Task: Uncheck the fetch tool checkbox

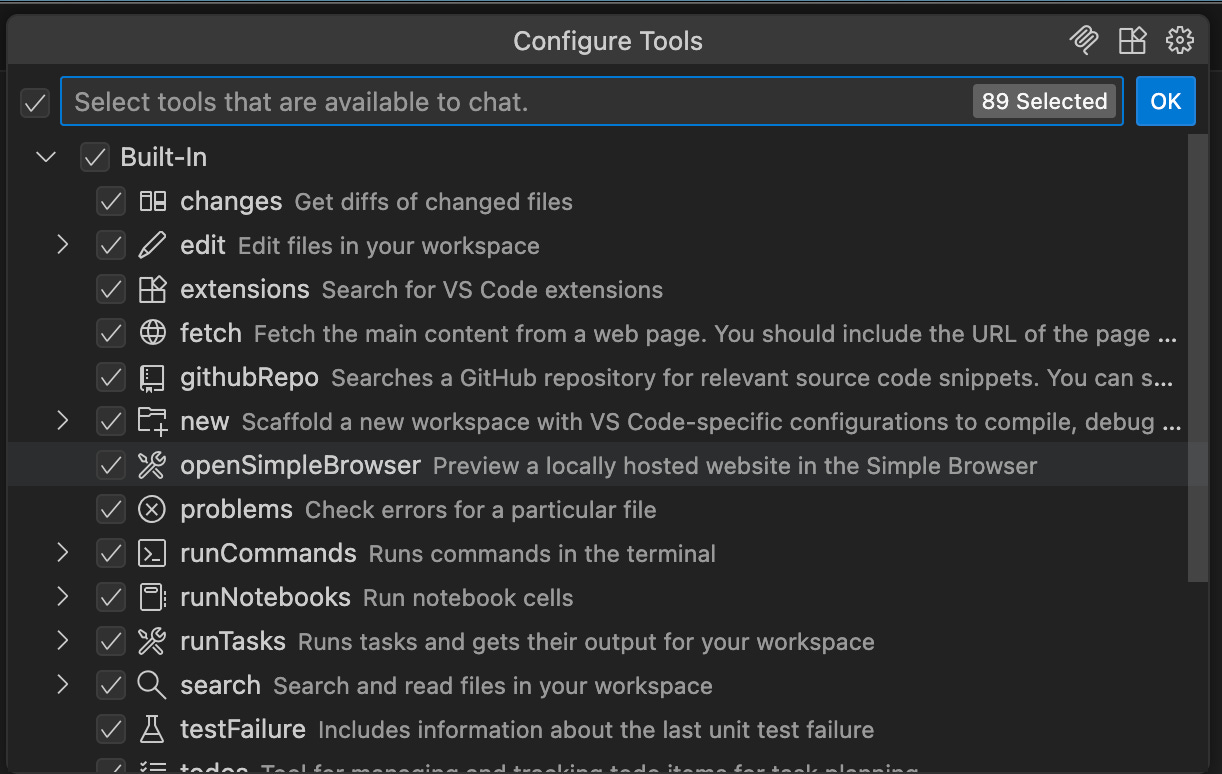Action: [111, 334]
